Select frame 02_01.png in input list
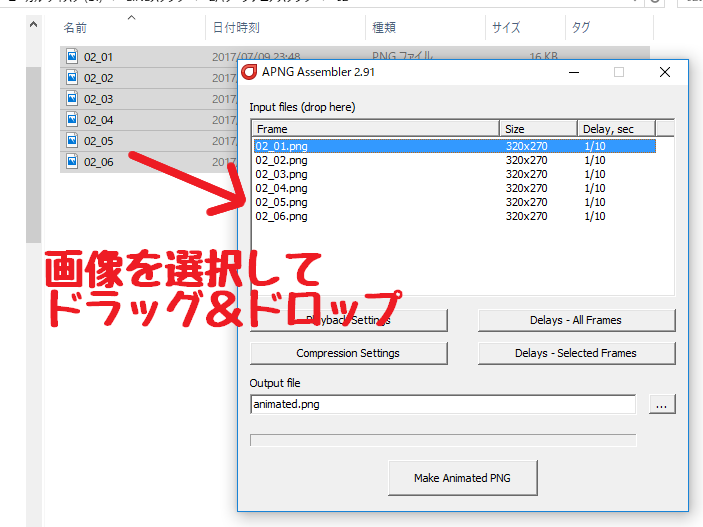 click(x=455, y=146)
